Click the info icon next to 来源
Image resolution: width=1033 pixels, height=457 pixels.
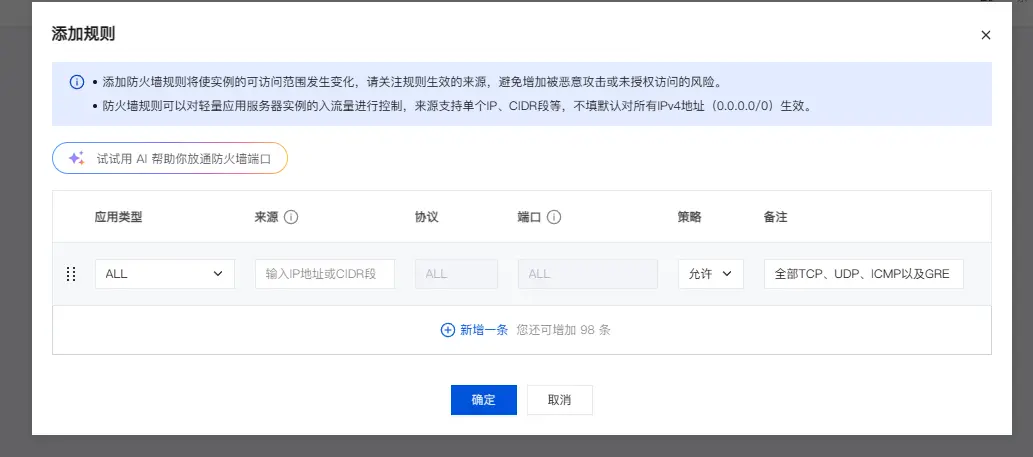pyautogui.click(x=292, y=217)
